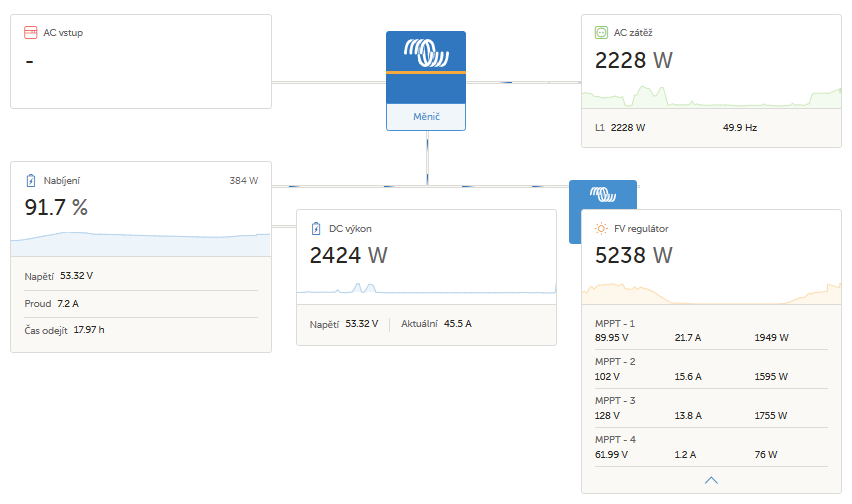Click the Proud 7.2 A row
This screenshot has height=504, width=852.
[x=141, y=304]
